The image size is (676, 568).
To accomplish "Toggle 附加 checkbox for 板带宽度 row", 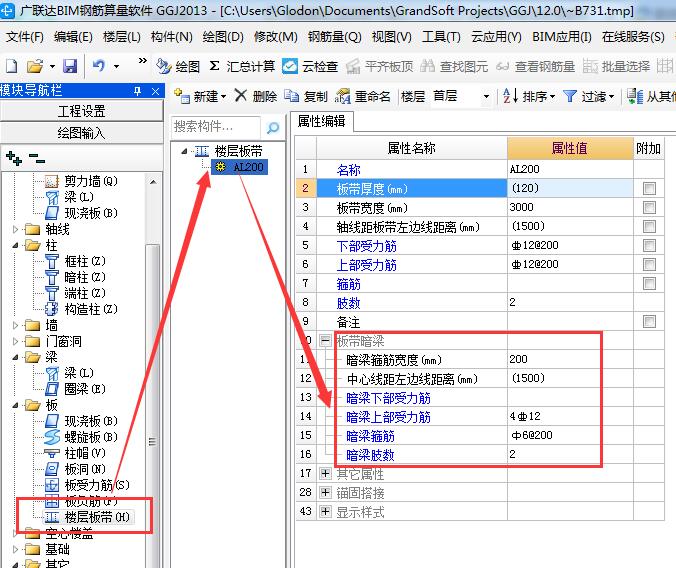I will pos(649,207).
